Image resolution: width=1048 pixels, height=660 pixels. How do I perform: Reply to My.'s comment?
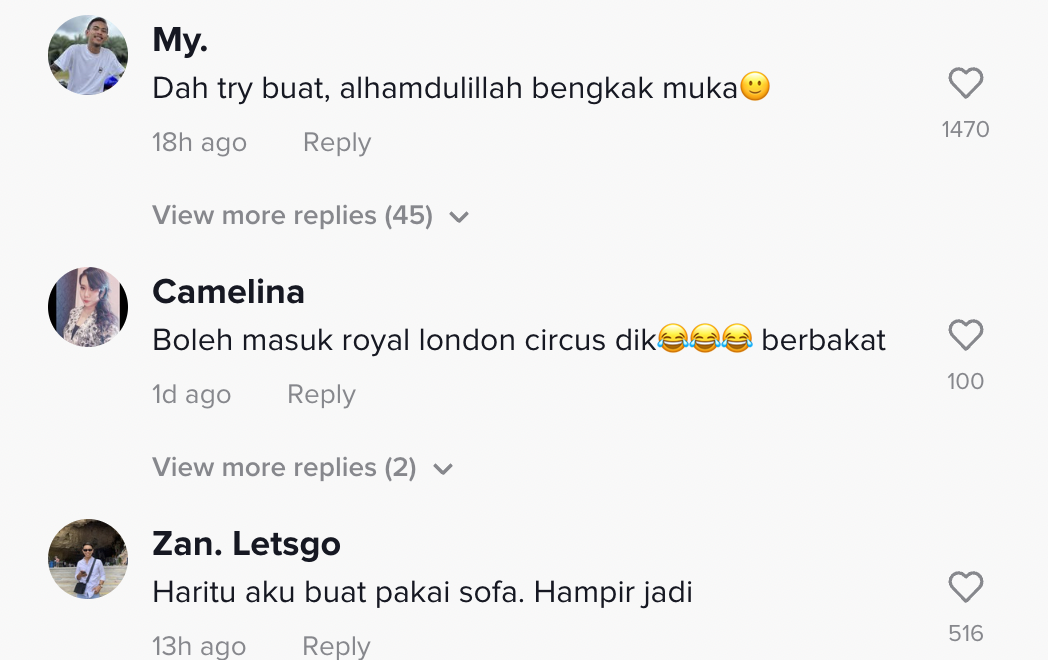(x=337, y=143)
